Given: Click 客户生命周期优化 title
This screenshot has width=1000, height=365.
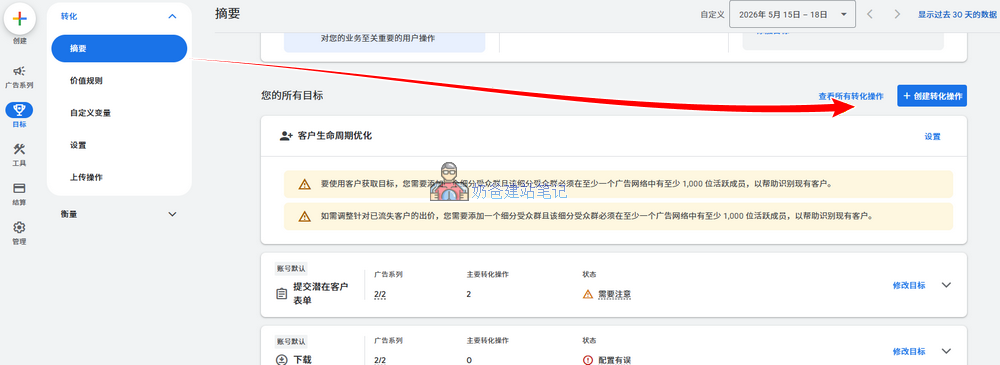Looking at the screenshot, I should tap(335, 136).
